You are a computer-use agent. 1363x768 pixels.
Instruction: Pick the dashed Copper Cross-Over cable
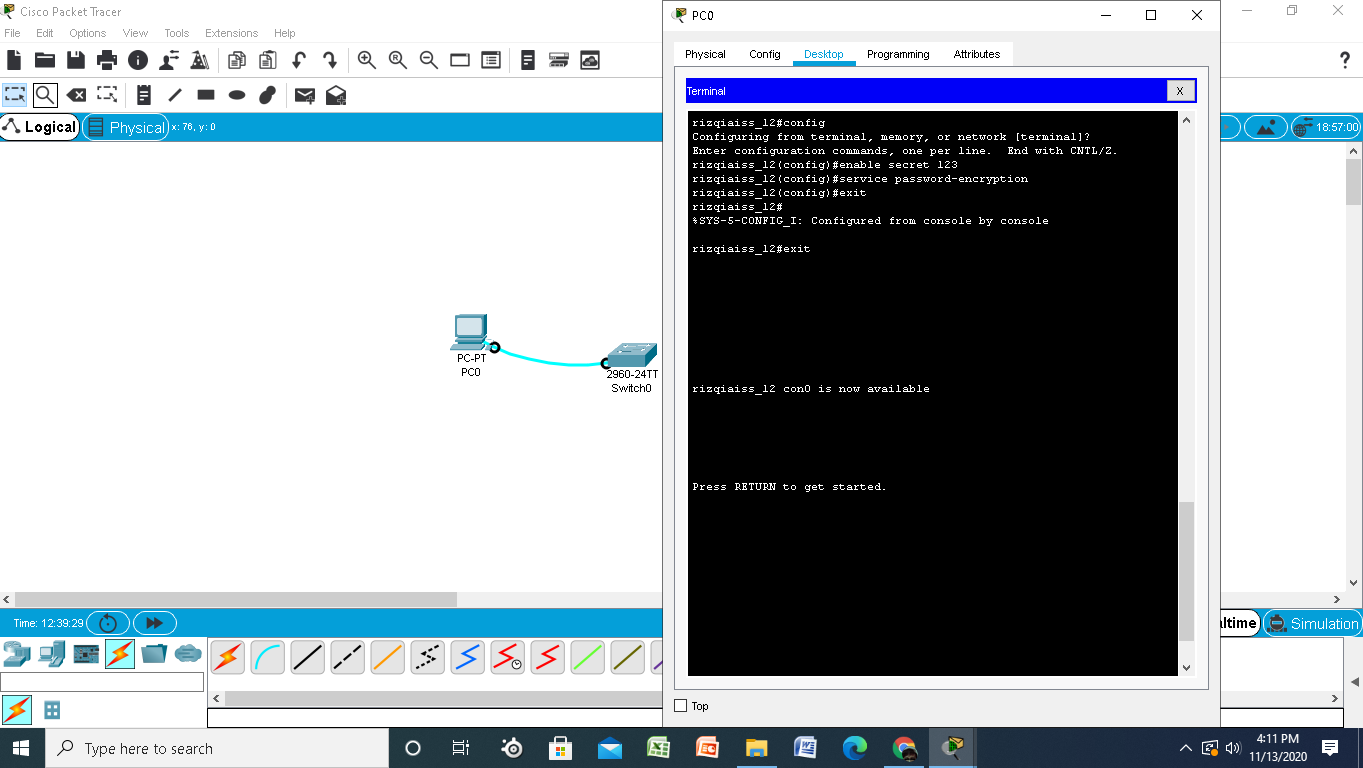click(x=348, y=657)
